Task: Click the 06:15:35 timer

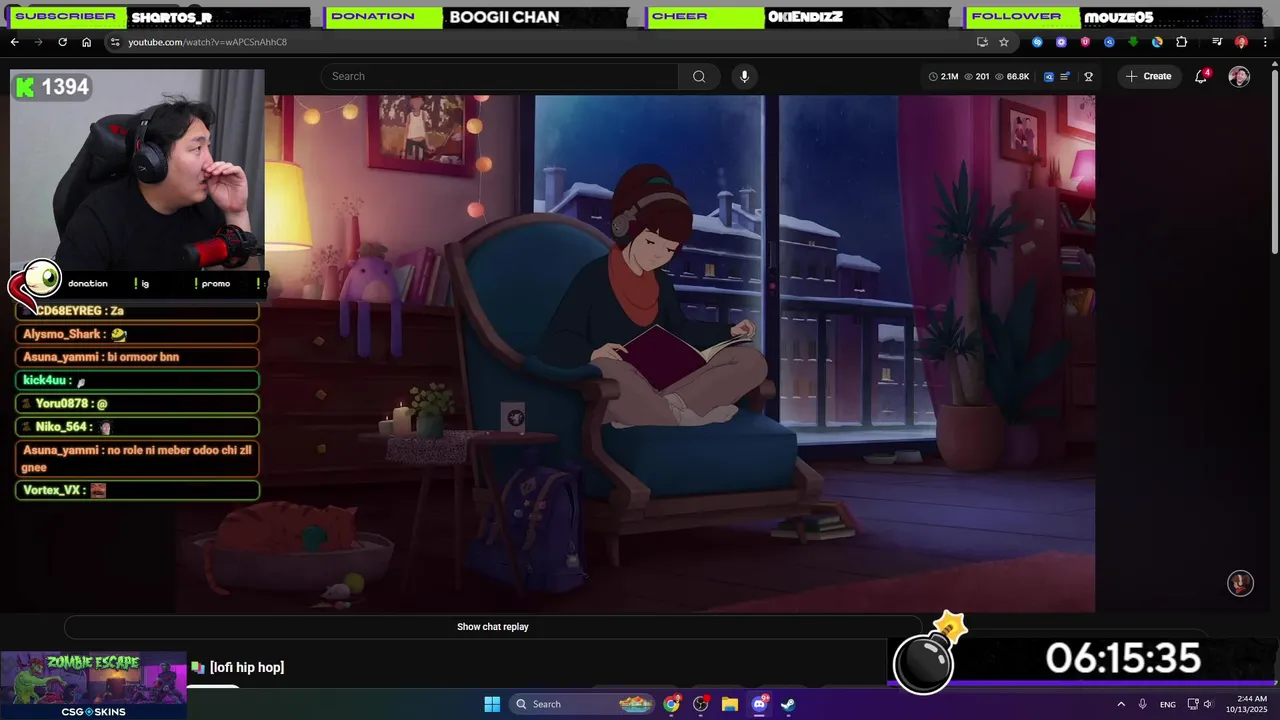Action: [x=1122, y=659]
